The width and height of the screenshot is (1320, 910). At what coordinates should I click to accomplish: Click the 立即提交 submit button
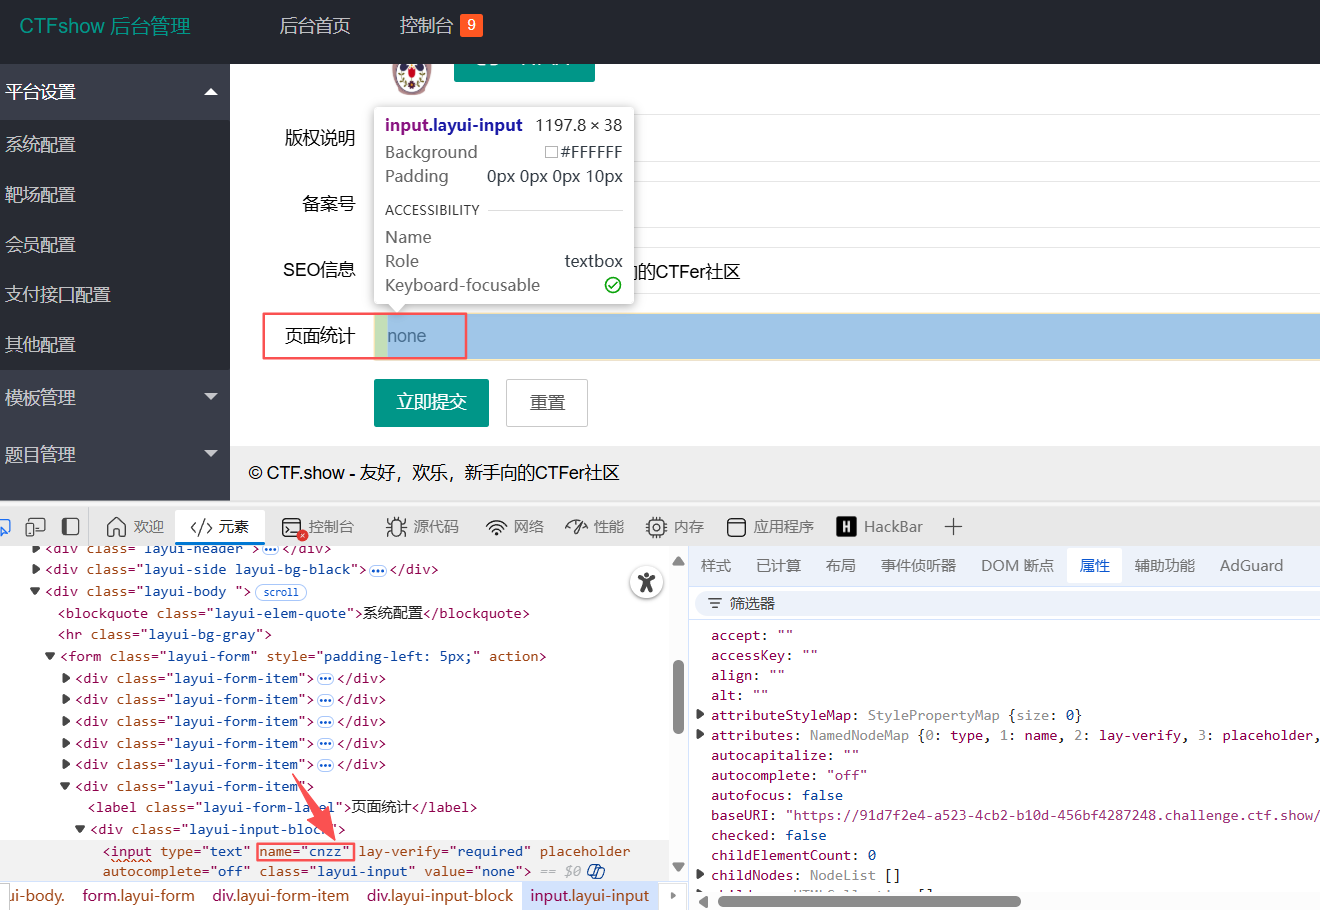click(431, 402)
